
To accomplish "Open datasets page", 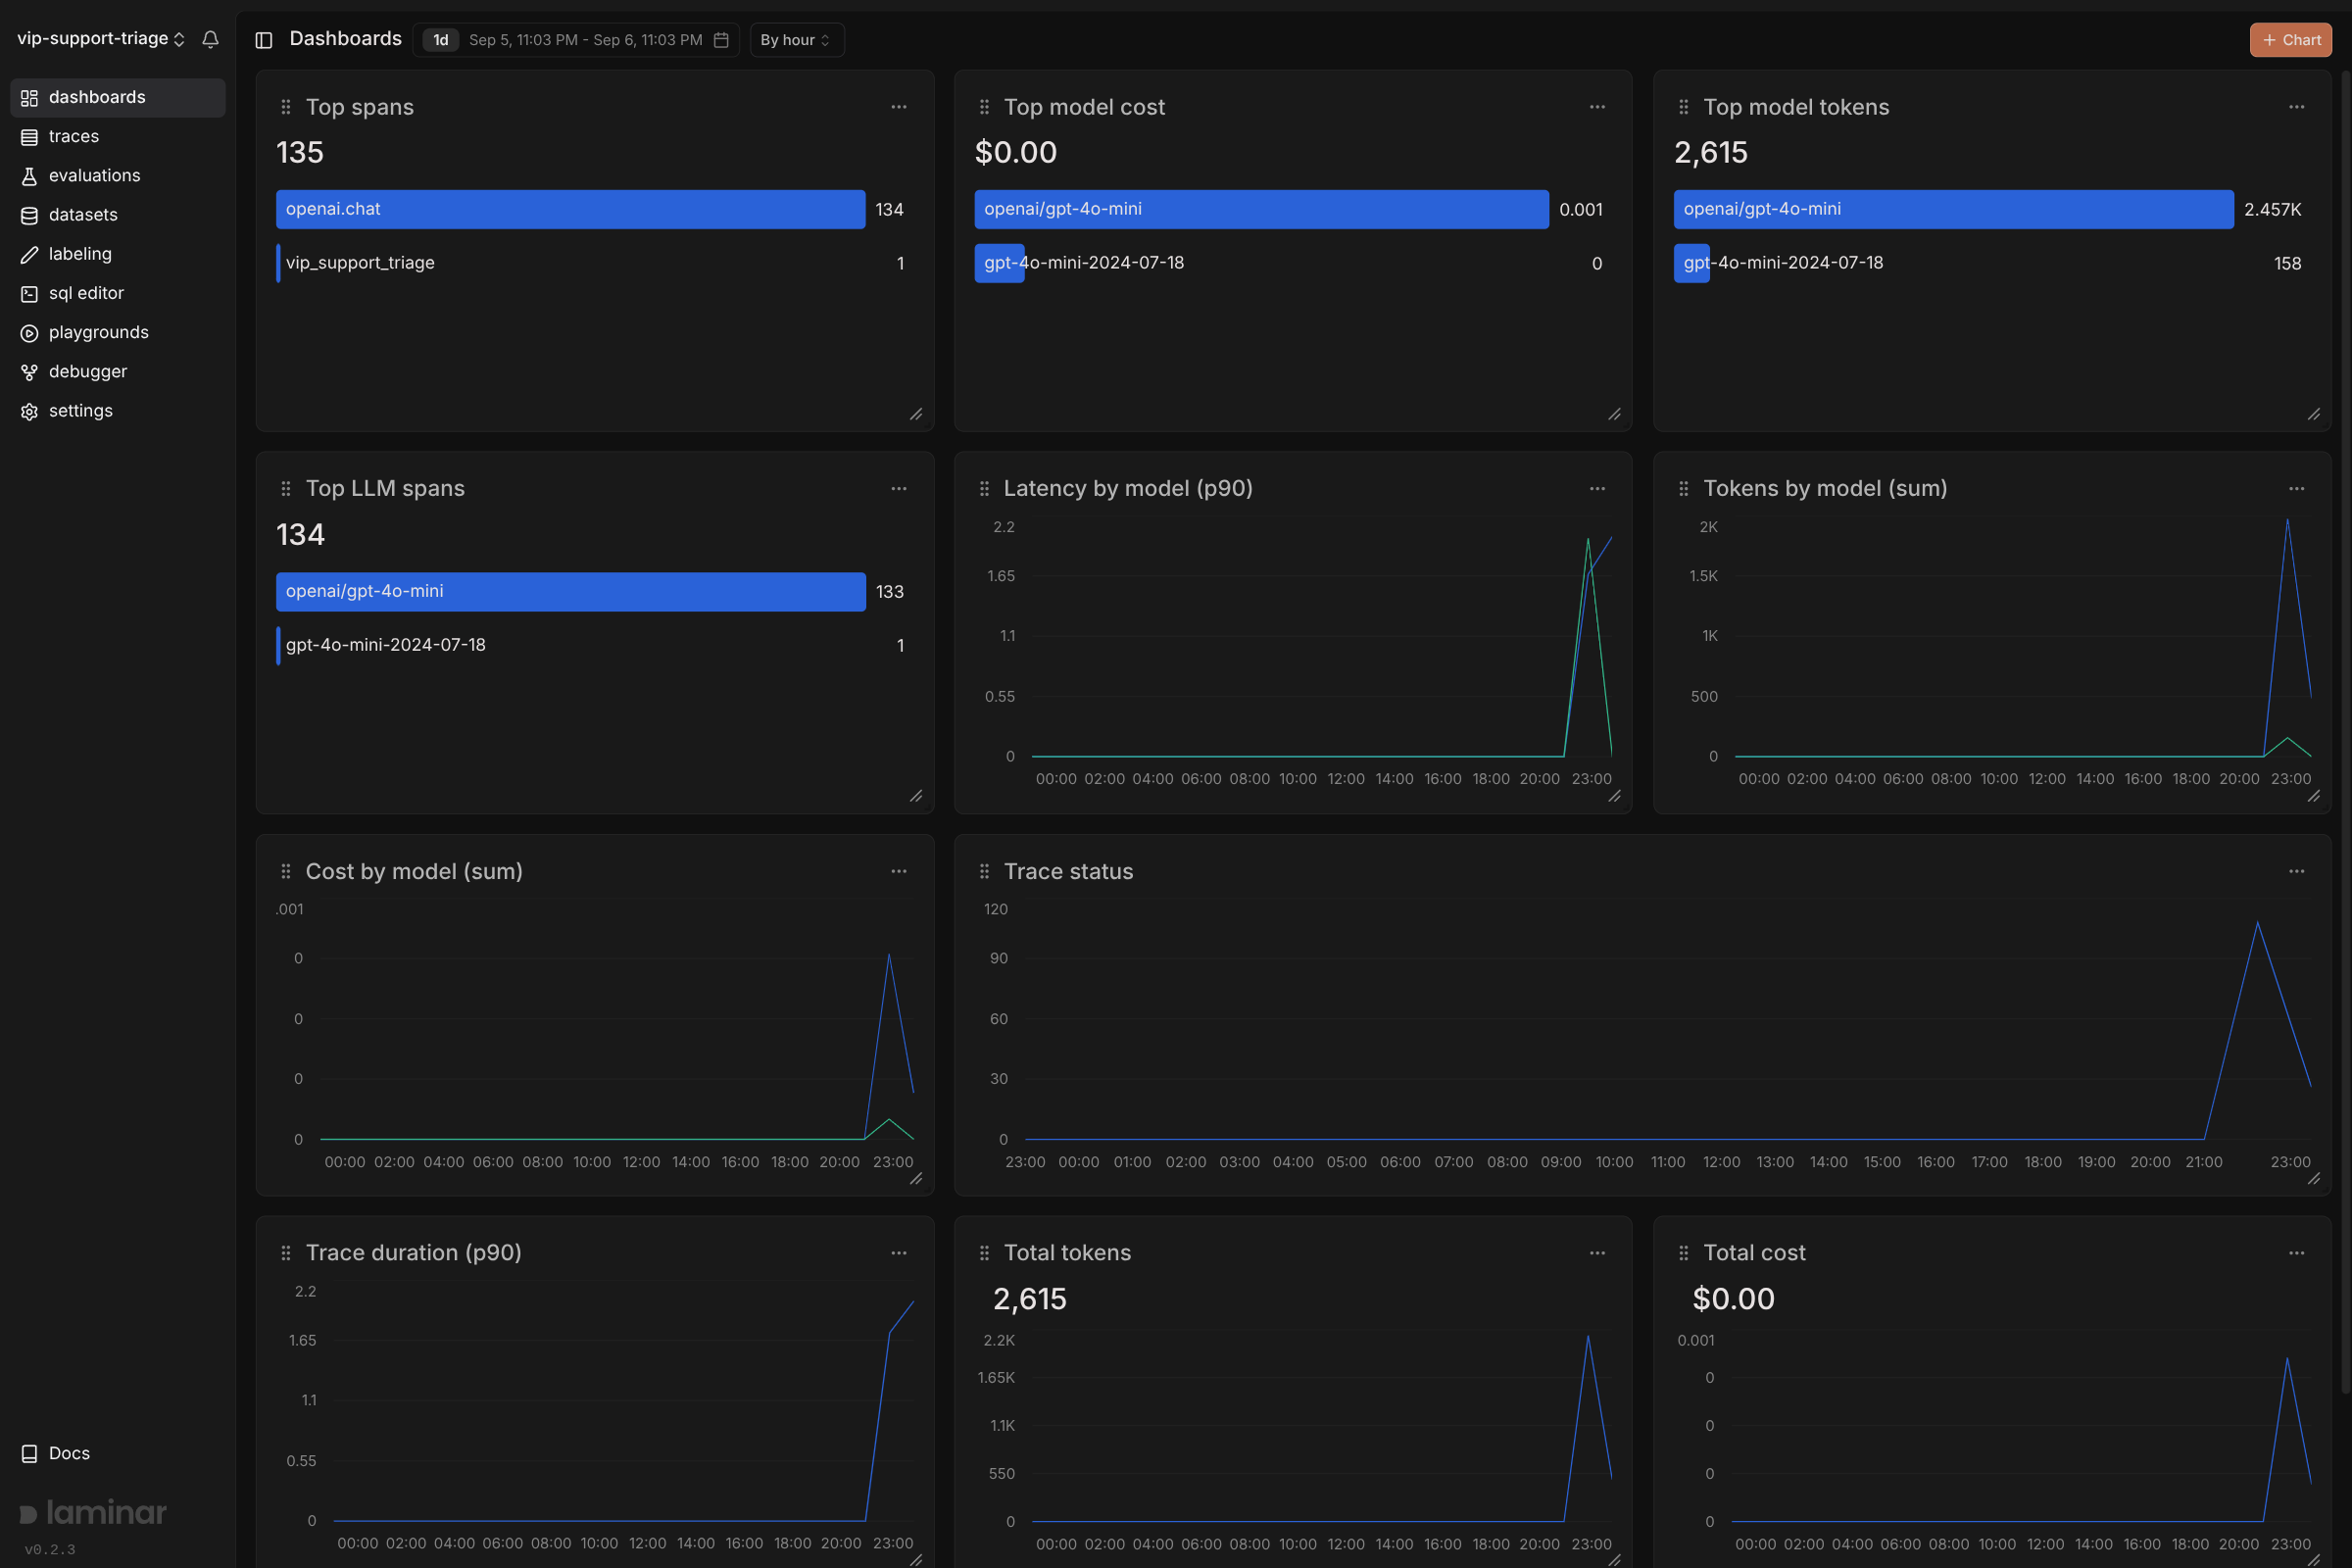I will (118, 214).
